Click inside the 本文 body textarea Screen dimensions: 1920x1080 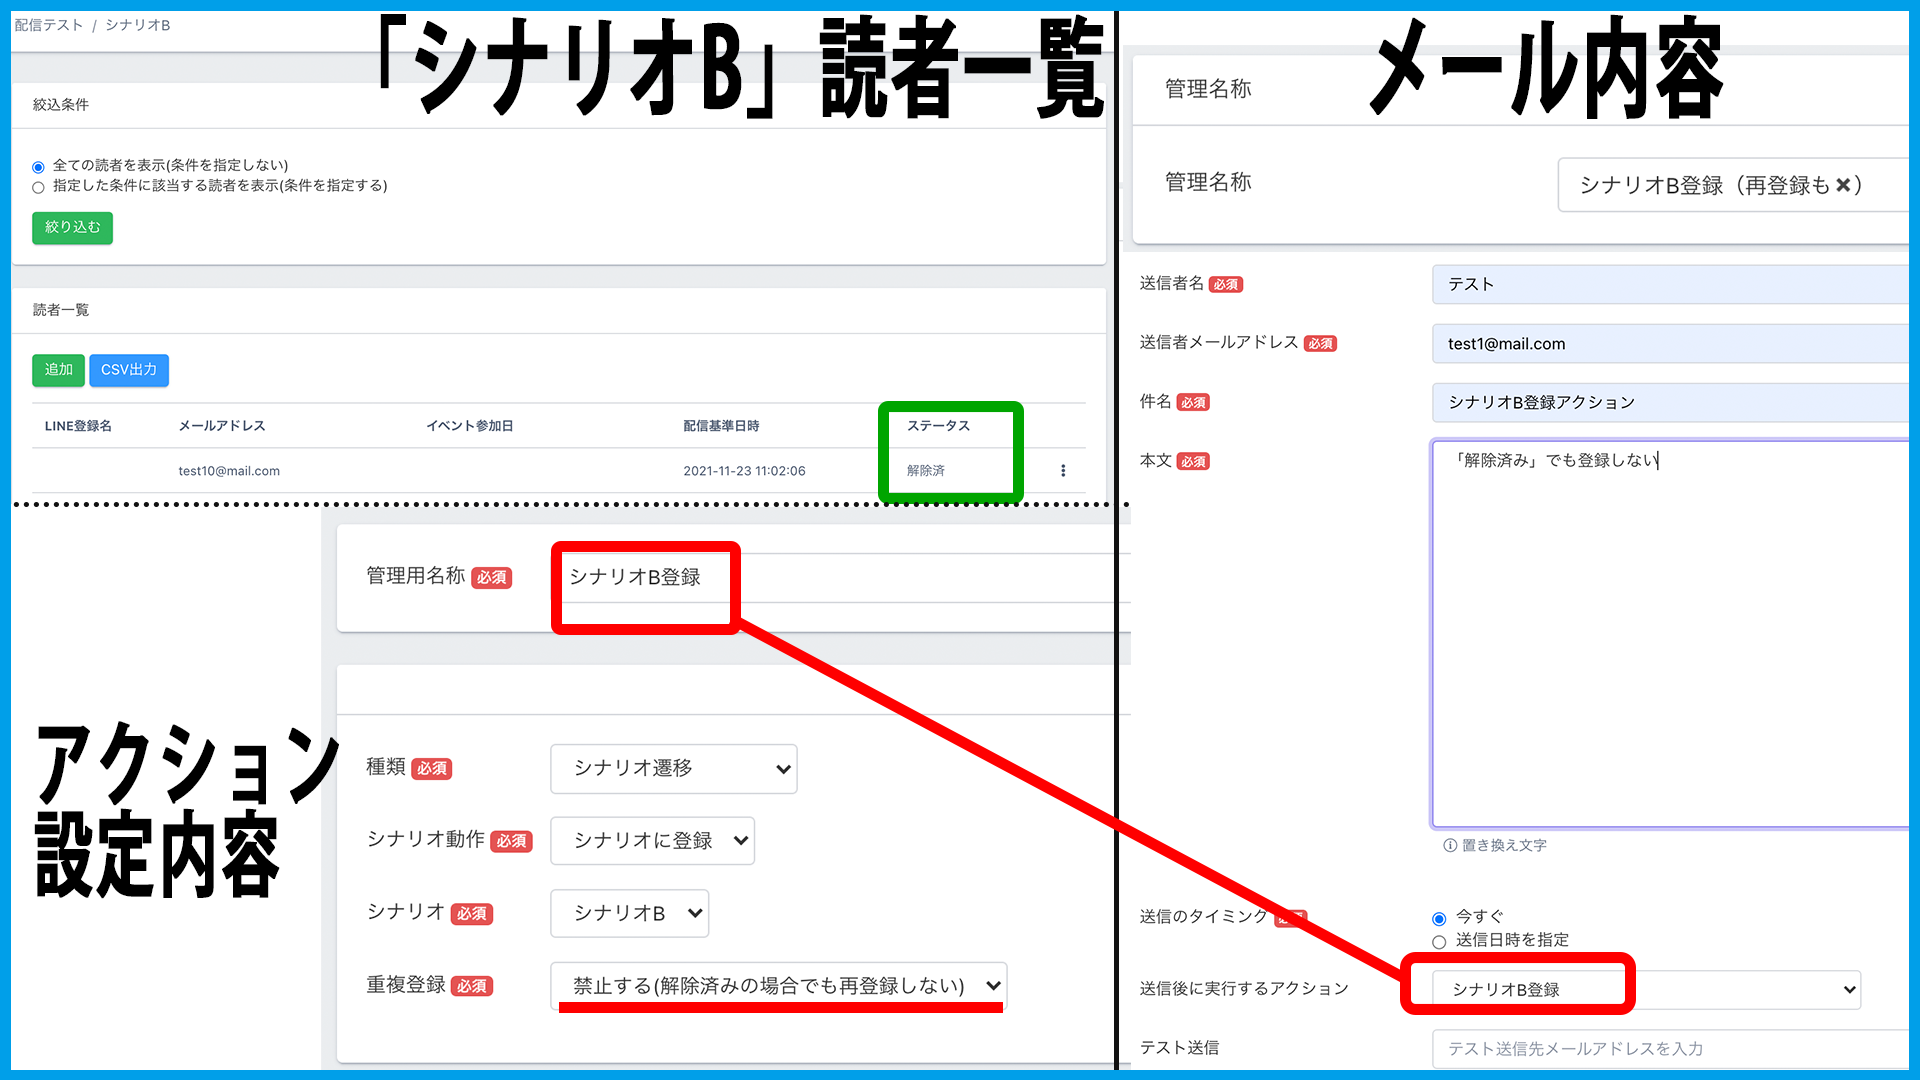pyautogui.click(x=1670, y=640)
